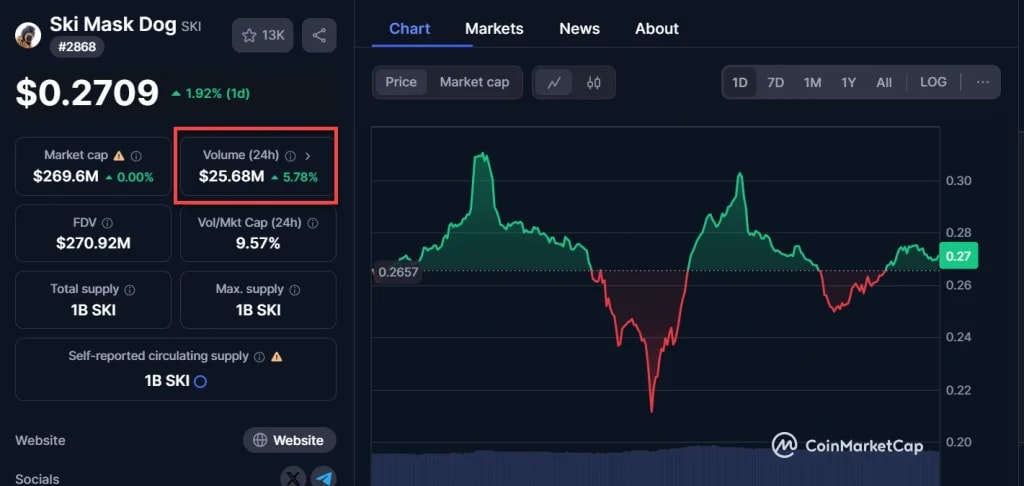
Task: Set chart range to All
Action: tap(884, 82)
